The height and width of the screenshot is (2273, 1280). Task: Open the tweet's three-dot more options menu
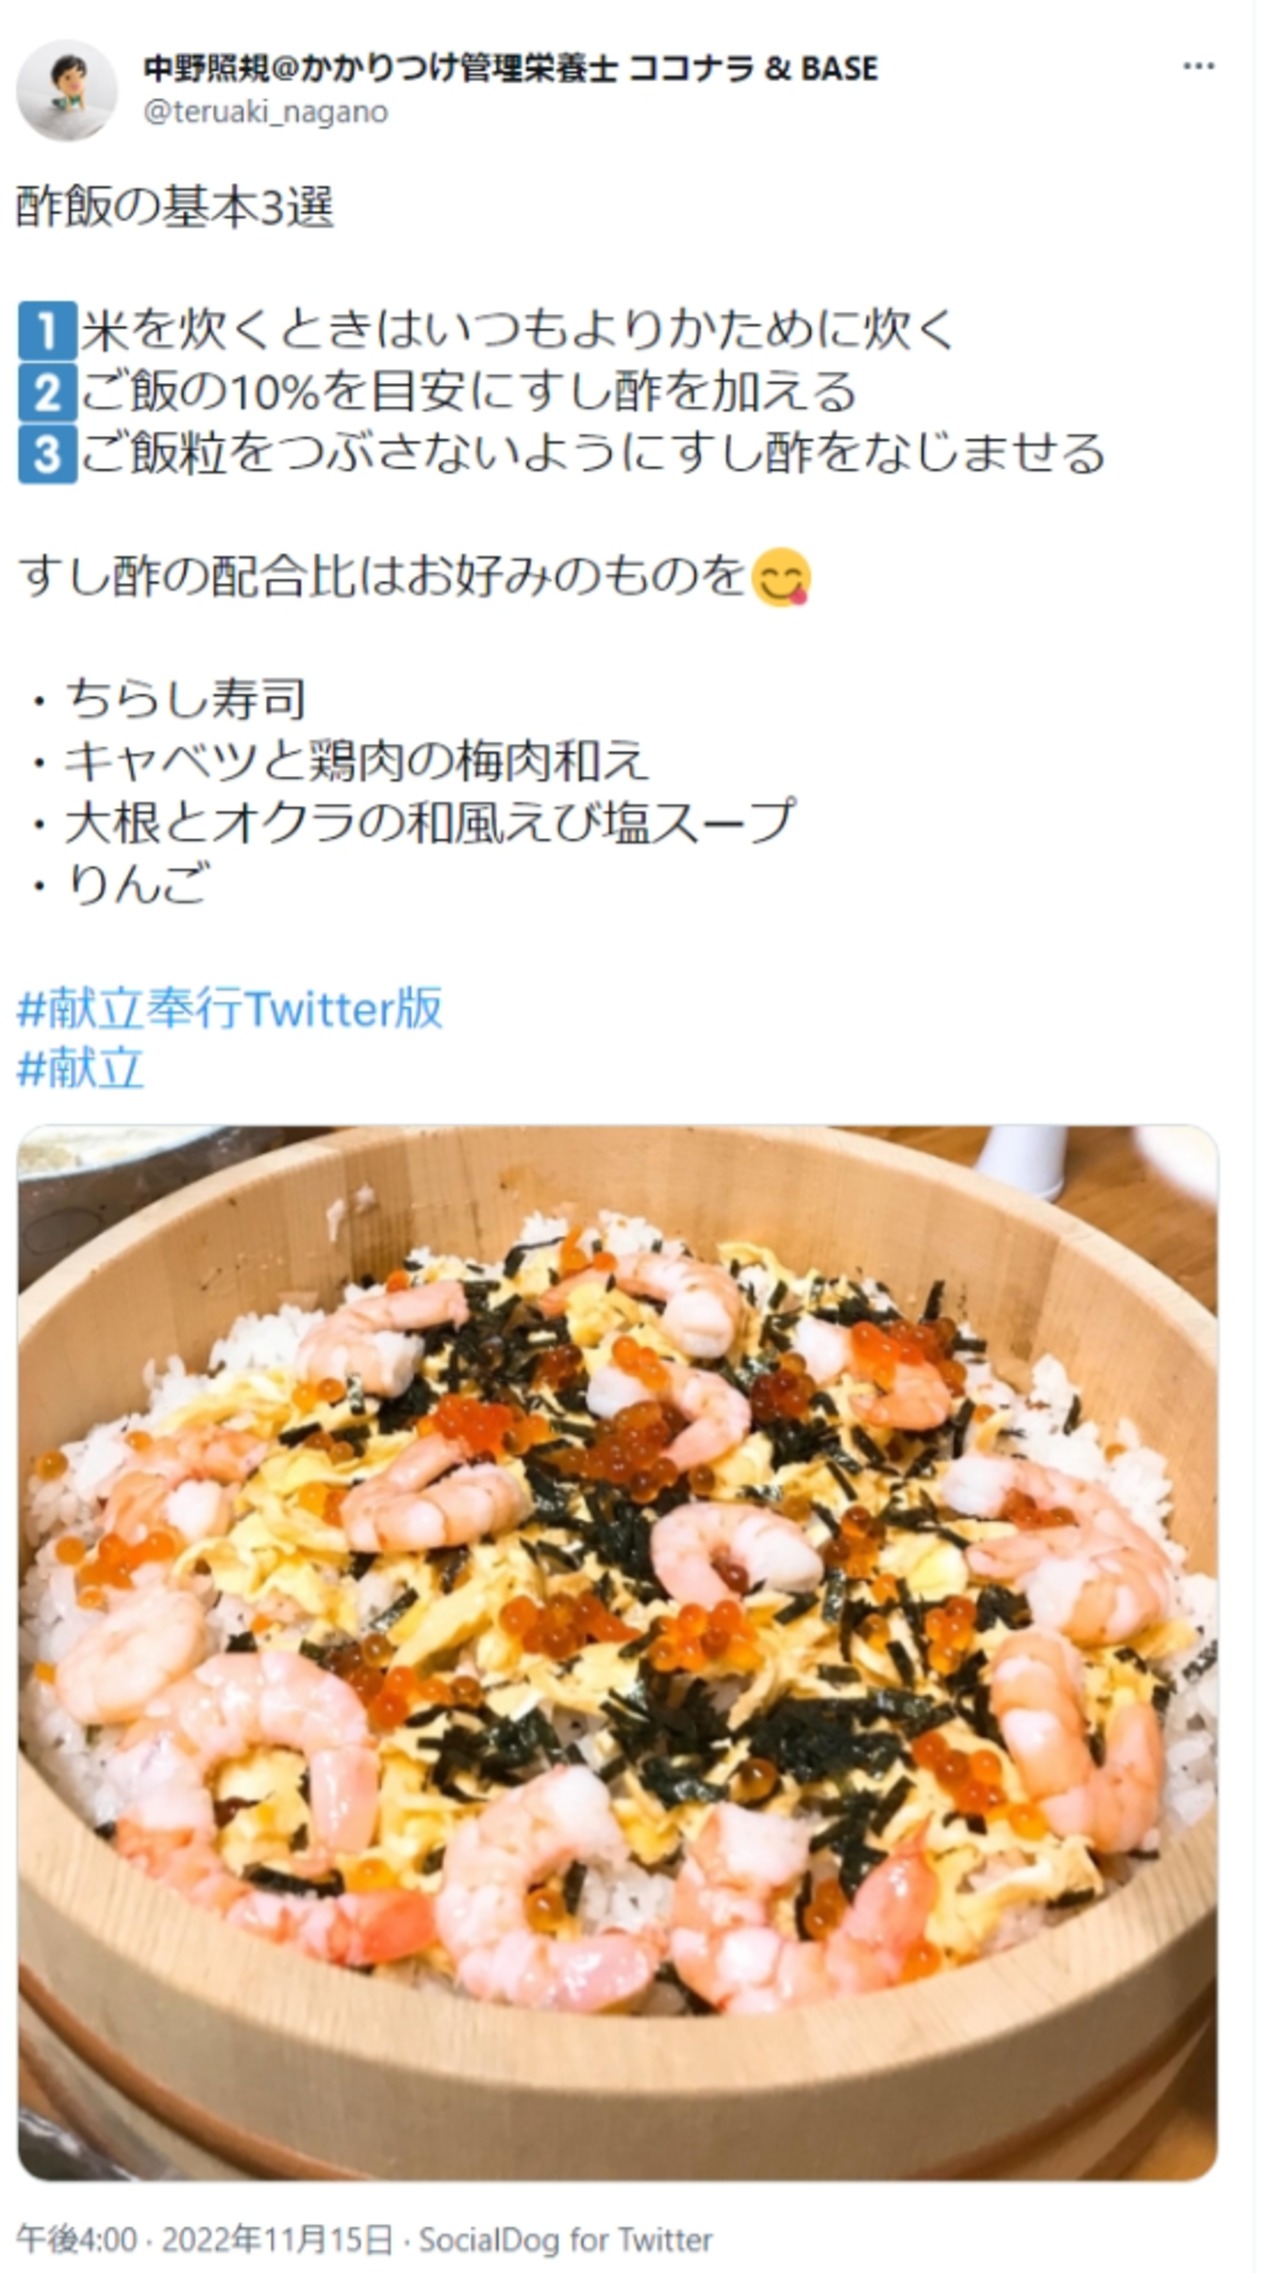click(1198, 67)
